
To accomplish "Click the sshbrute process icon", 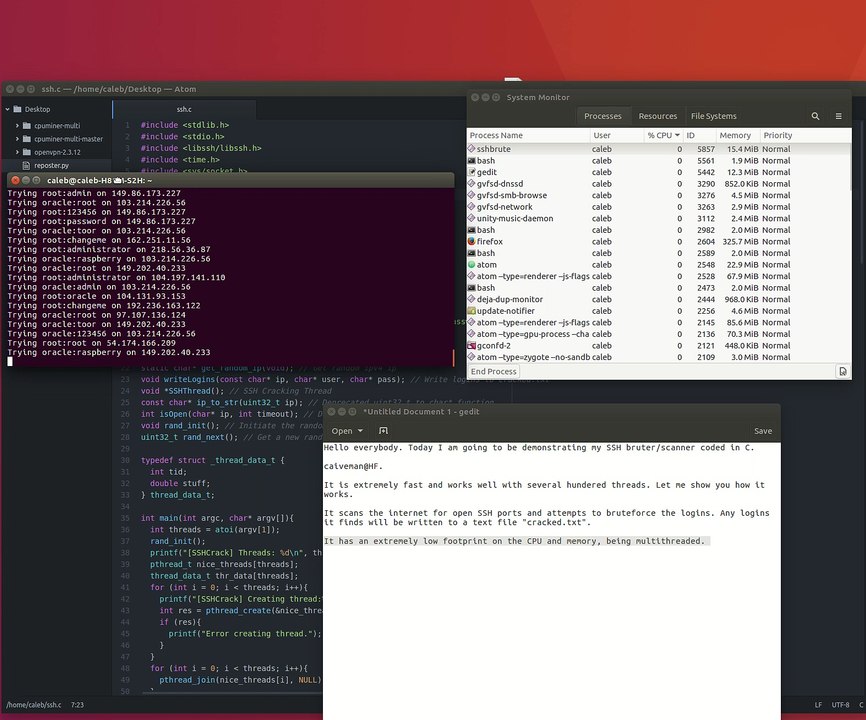I will click(472, 149).
